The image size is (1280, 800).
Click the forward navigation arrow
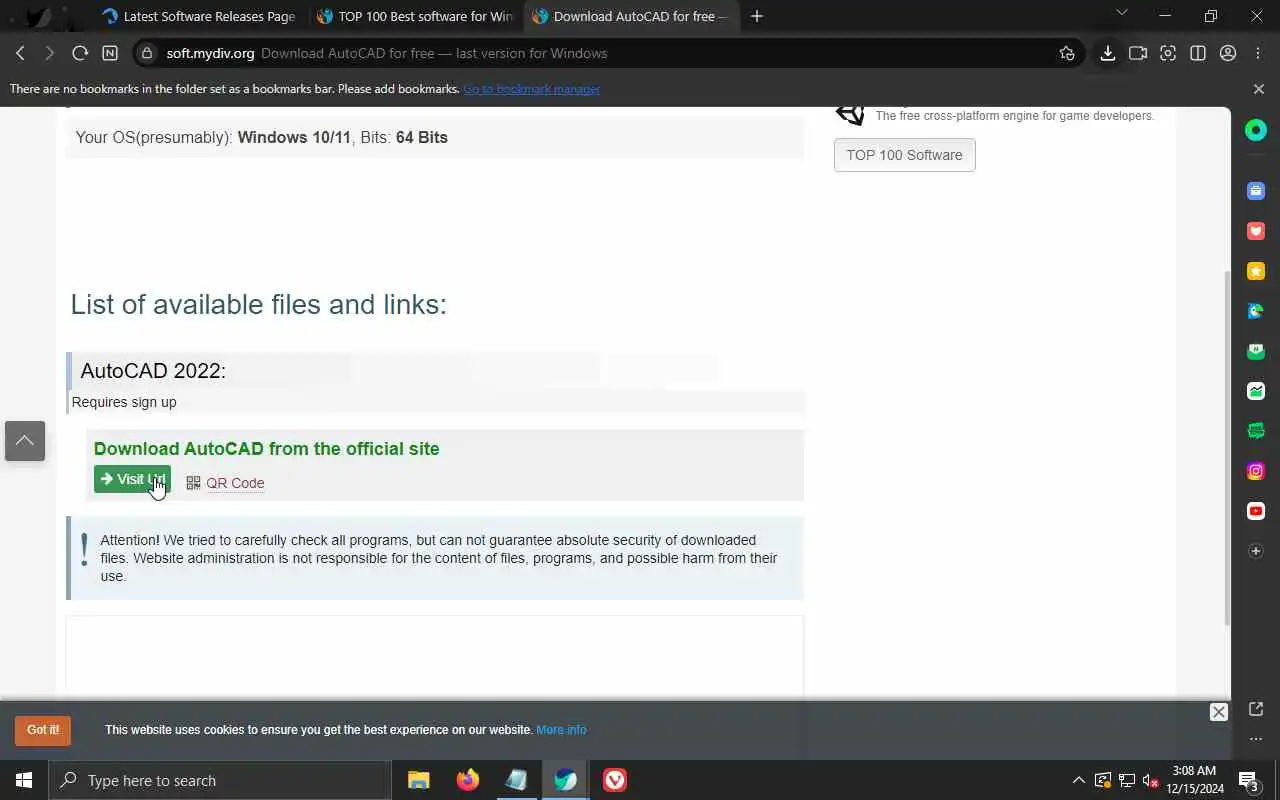[x=49, y=53]
